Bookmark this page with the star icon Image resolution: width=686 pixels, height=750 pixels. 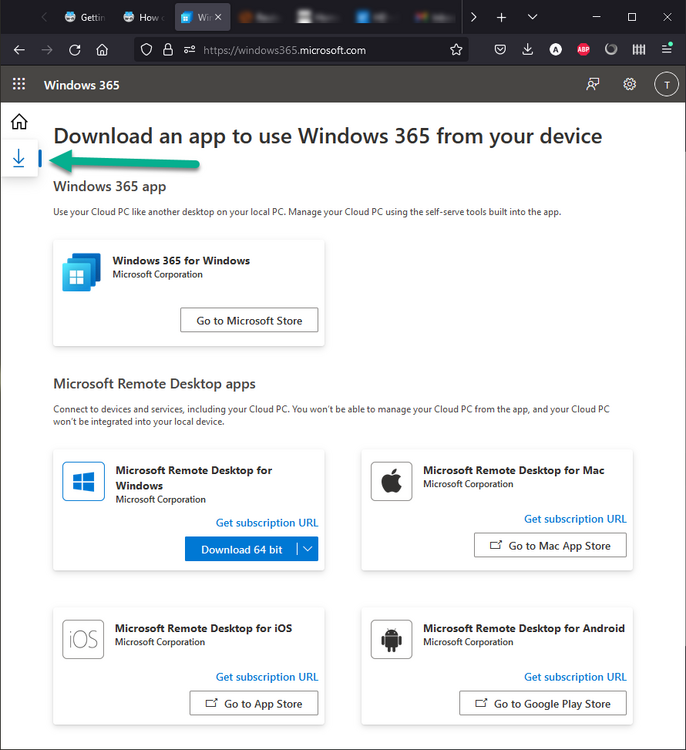pos(456,50)
